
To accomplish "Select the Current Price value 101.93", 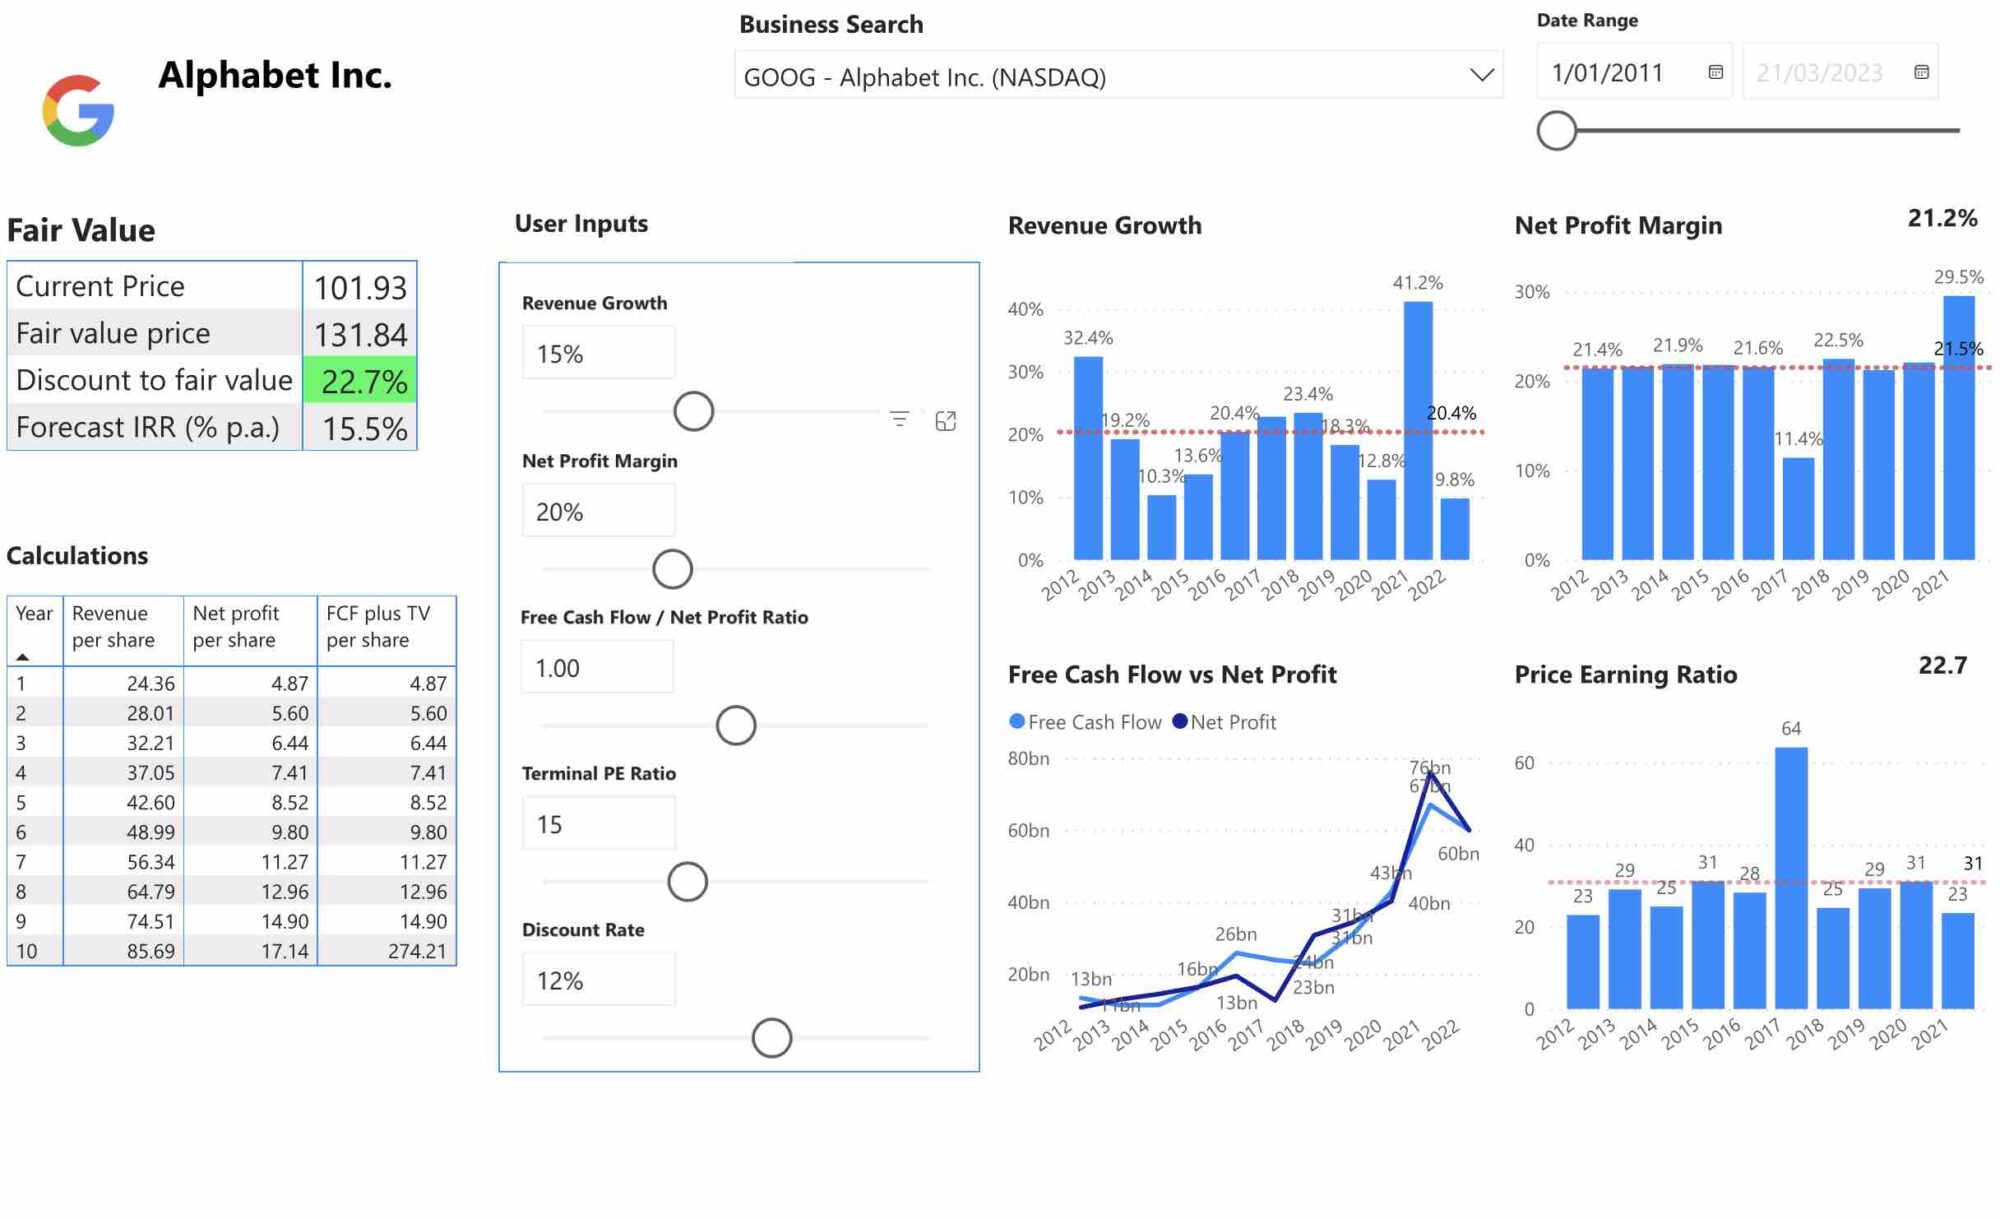I will coord(360,288).
